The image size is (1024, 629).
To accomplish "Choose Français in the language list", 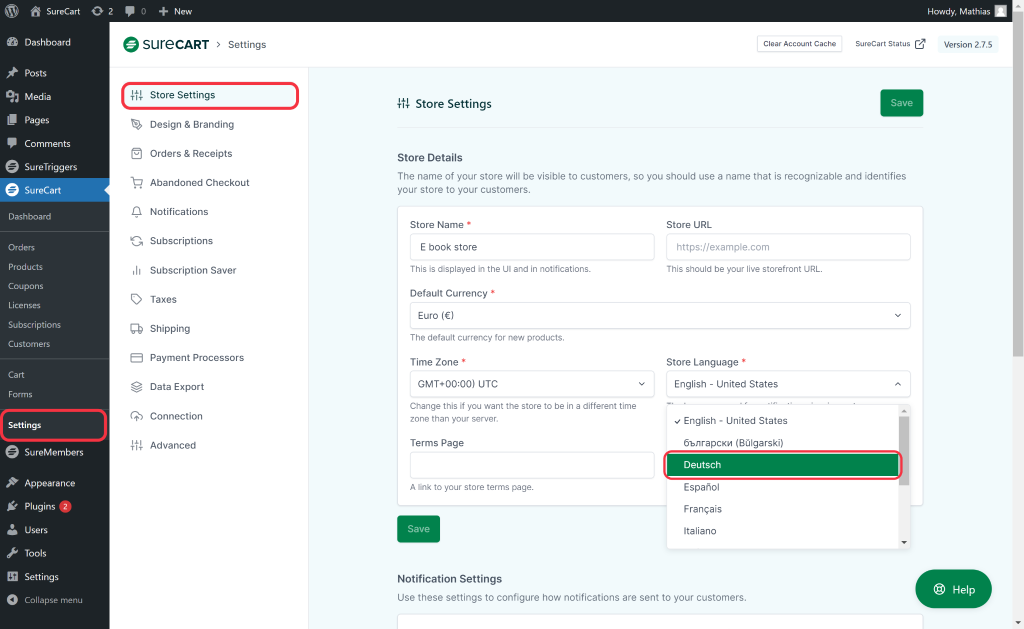I will point(703,509).
